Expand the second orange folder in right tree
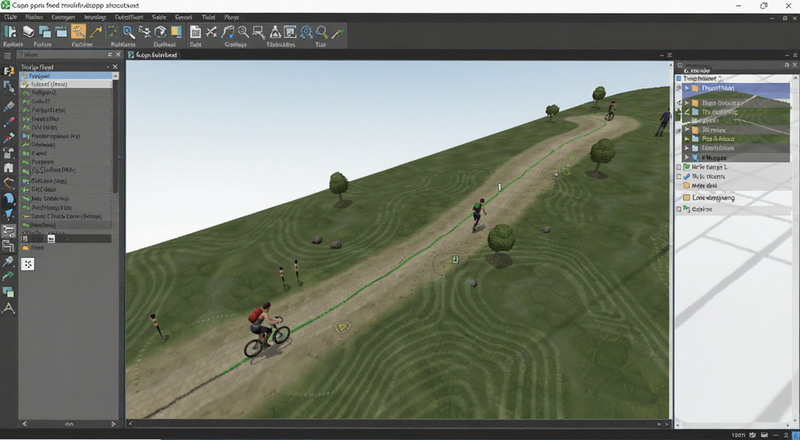This screenshot has height=440, width=800. [687, 103]
